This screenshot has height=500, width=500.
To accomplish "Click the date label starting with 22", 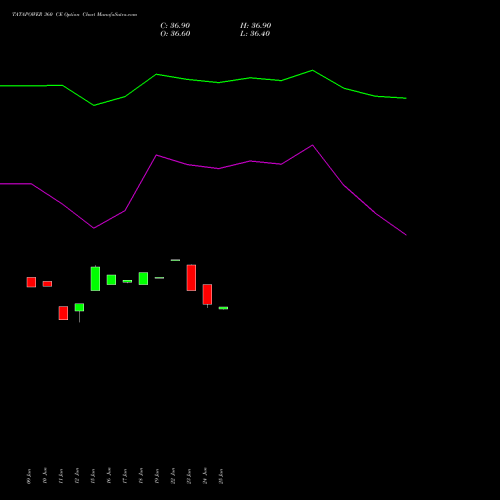I will pyautogui.click(x=173, y=476).
